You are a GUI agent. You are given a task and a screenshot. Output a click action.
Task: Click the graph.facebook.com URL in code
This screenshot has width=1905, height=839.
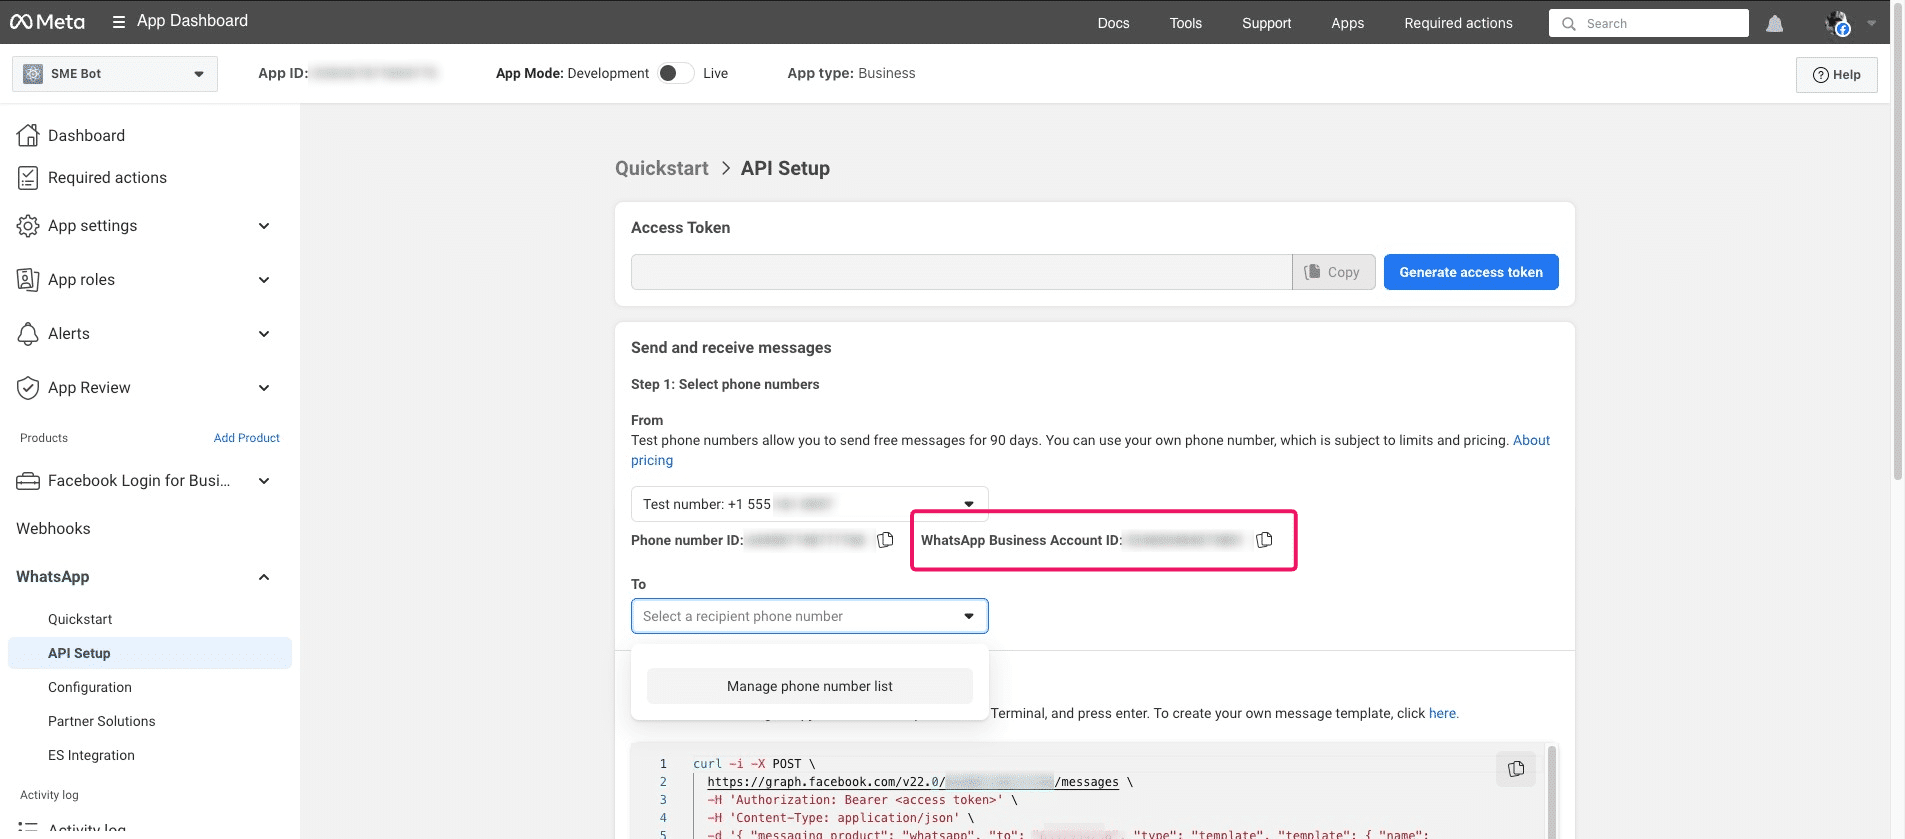click(912, 782)
